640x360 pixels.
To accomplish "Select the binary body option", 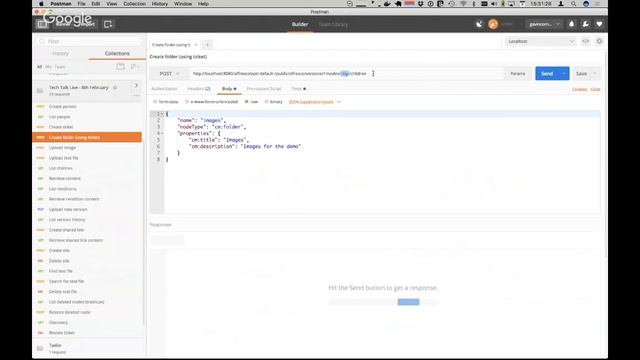I will coord(273,102).
